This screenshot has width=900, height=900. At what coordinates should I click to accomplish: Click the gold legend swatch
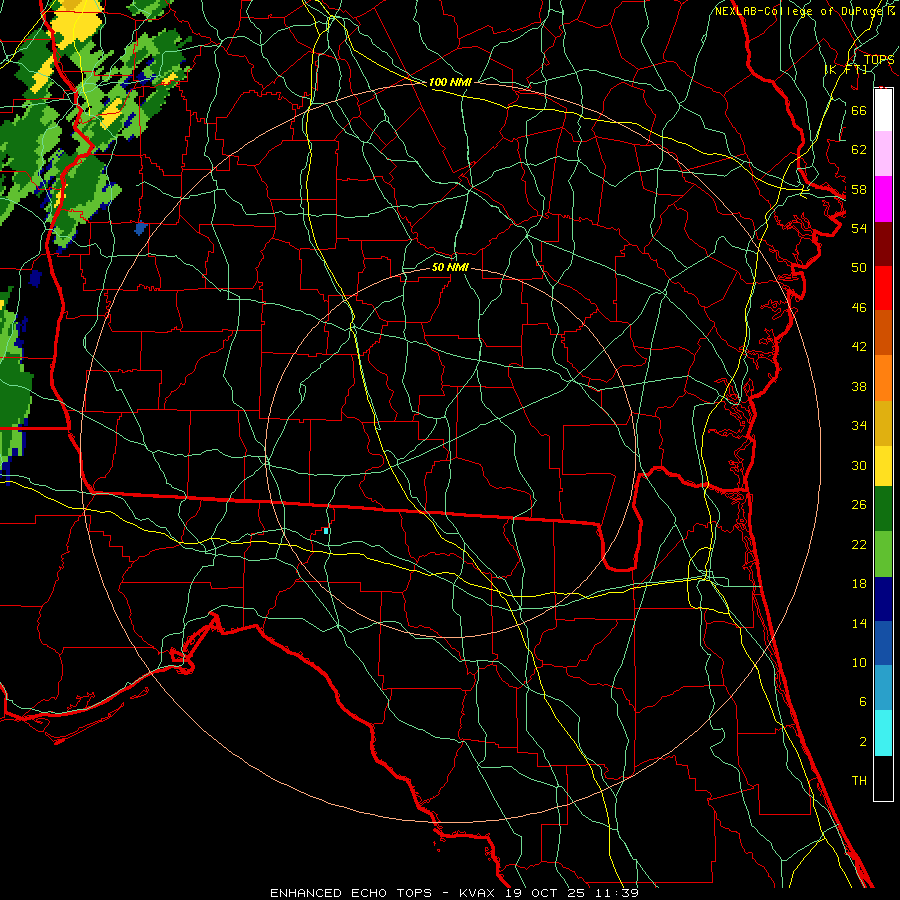(883, 423)
